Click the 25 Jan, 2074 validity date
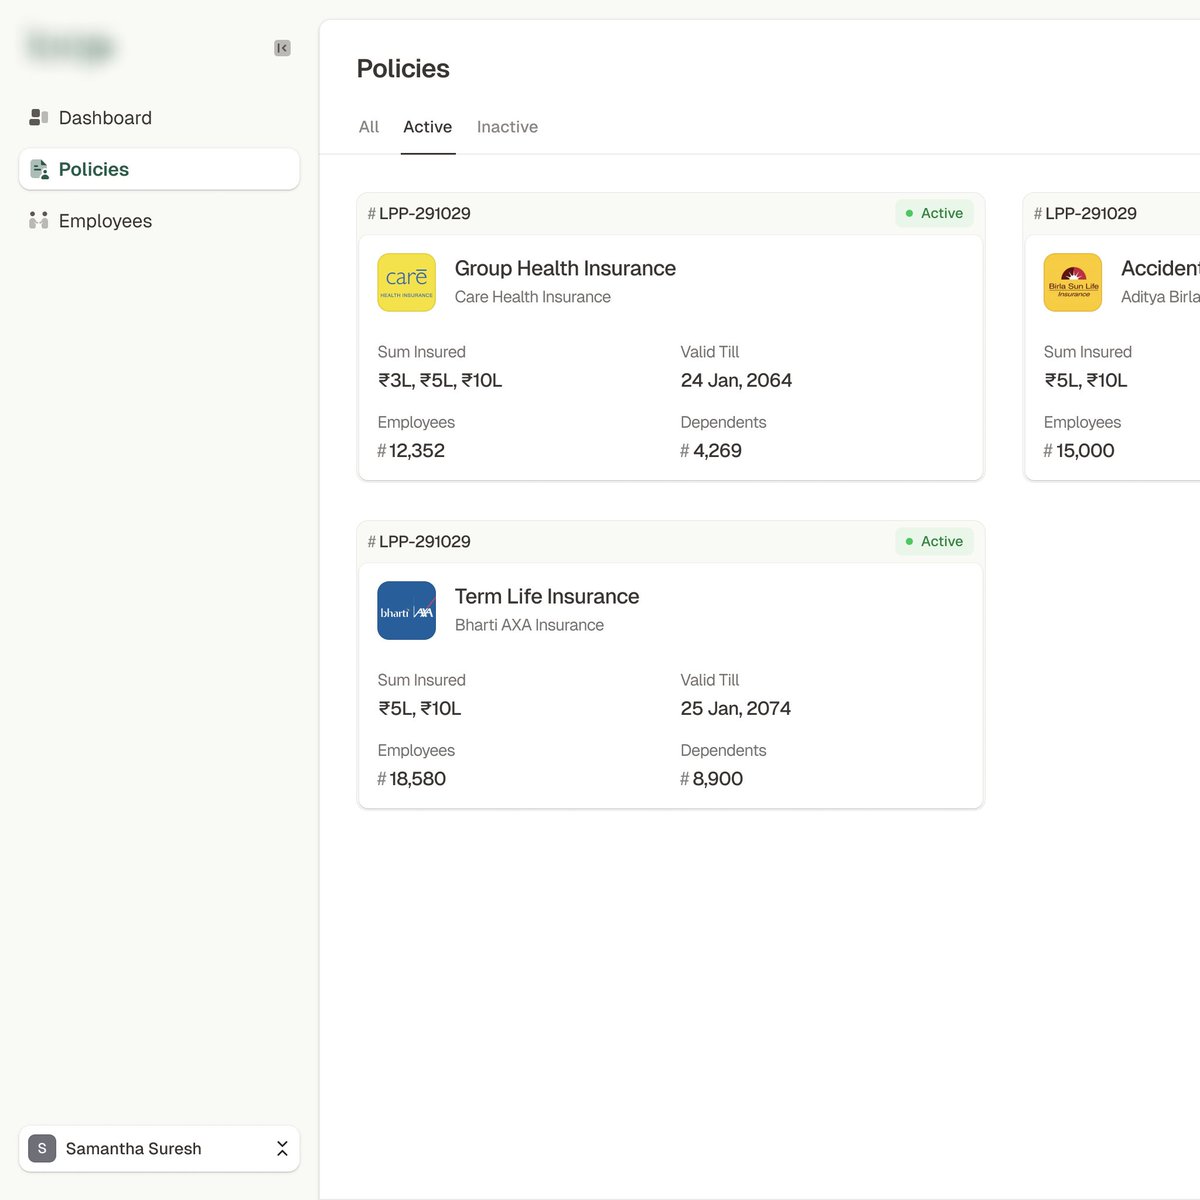 point(735,708)
